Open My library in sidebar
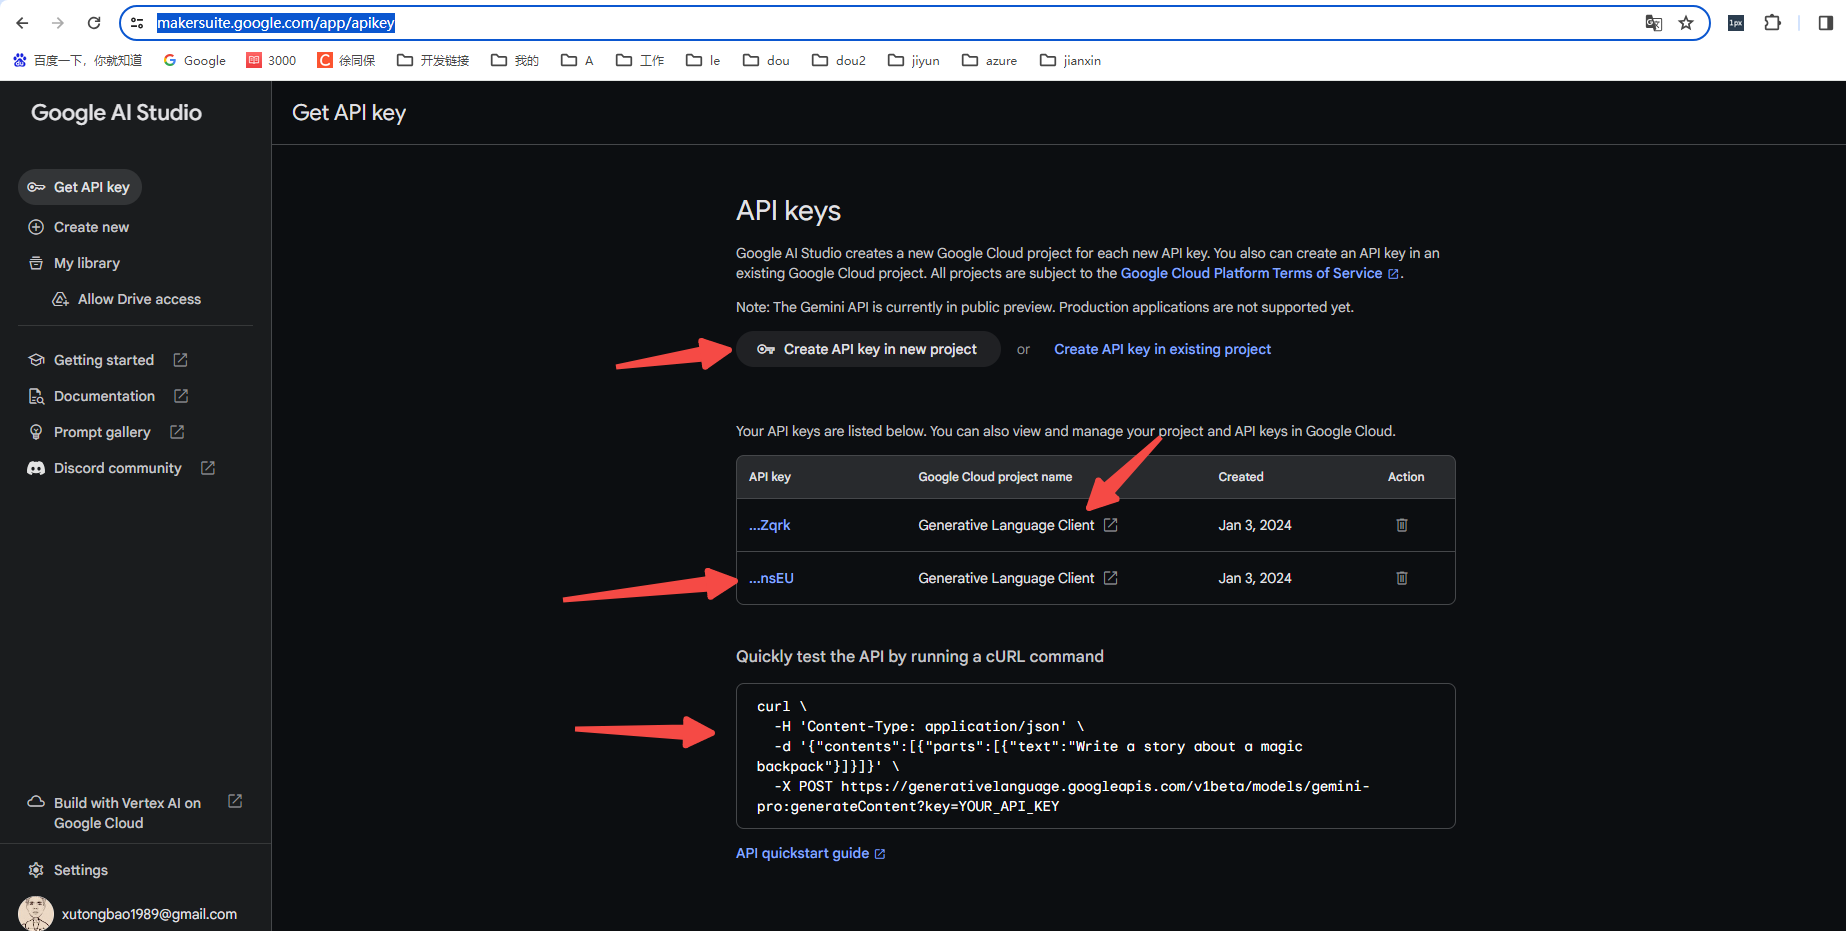1846x931 pixels. click(x=74, y=263)
